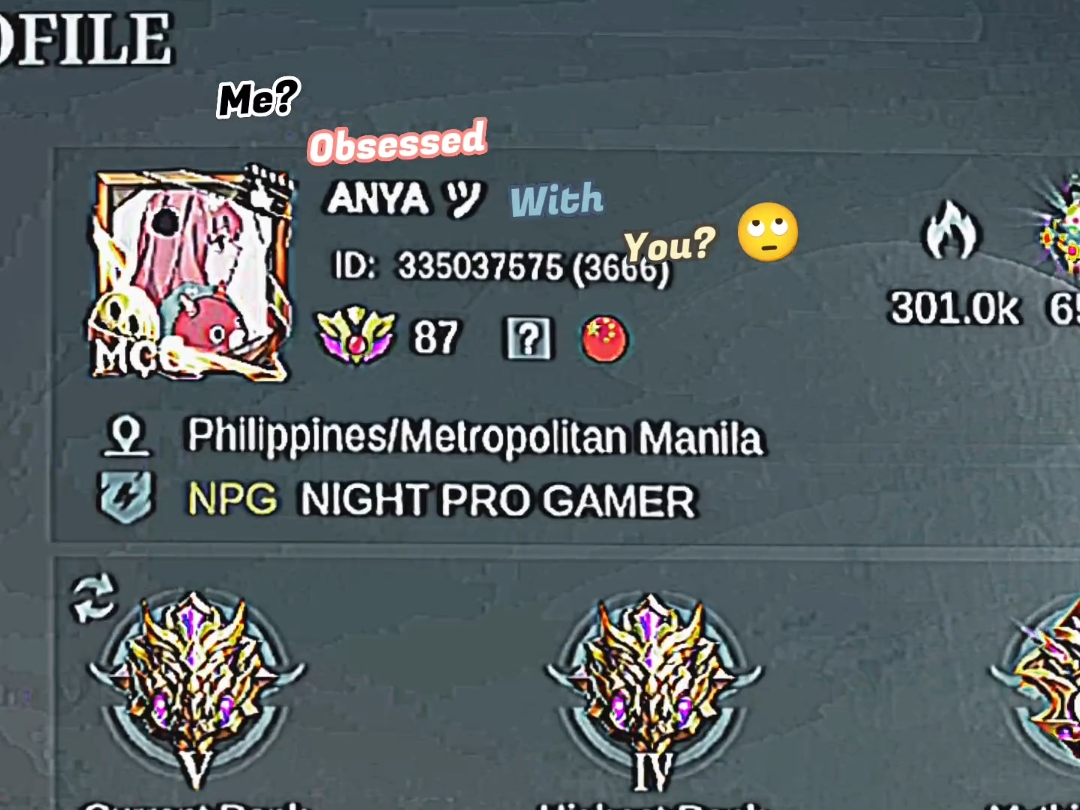1080x810 pixels.
Task: Select the question mark badge icon
Action: pyautogui.click(x=528, y=338)
